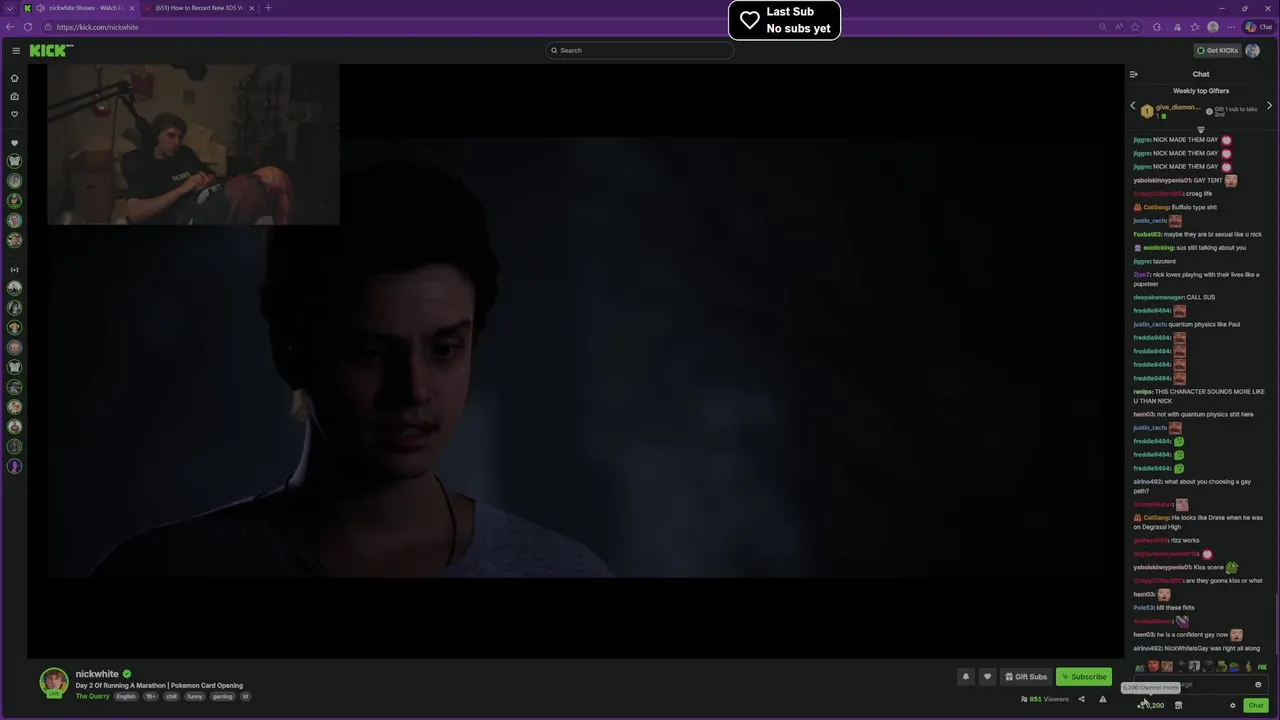Open browser Settings and more menu
Screen dimensions: 1280x720
click(1231, 27)
